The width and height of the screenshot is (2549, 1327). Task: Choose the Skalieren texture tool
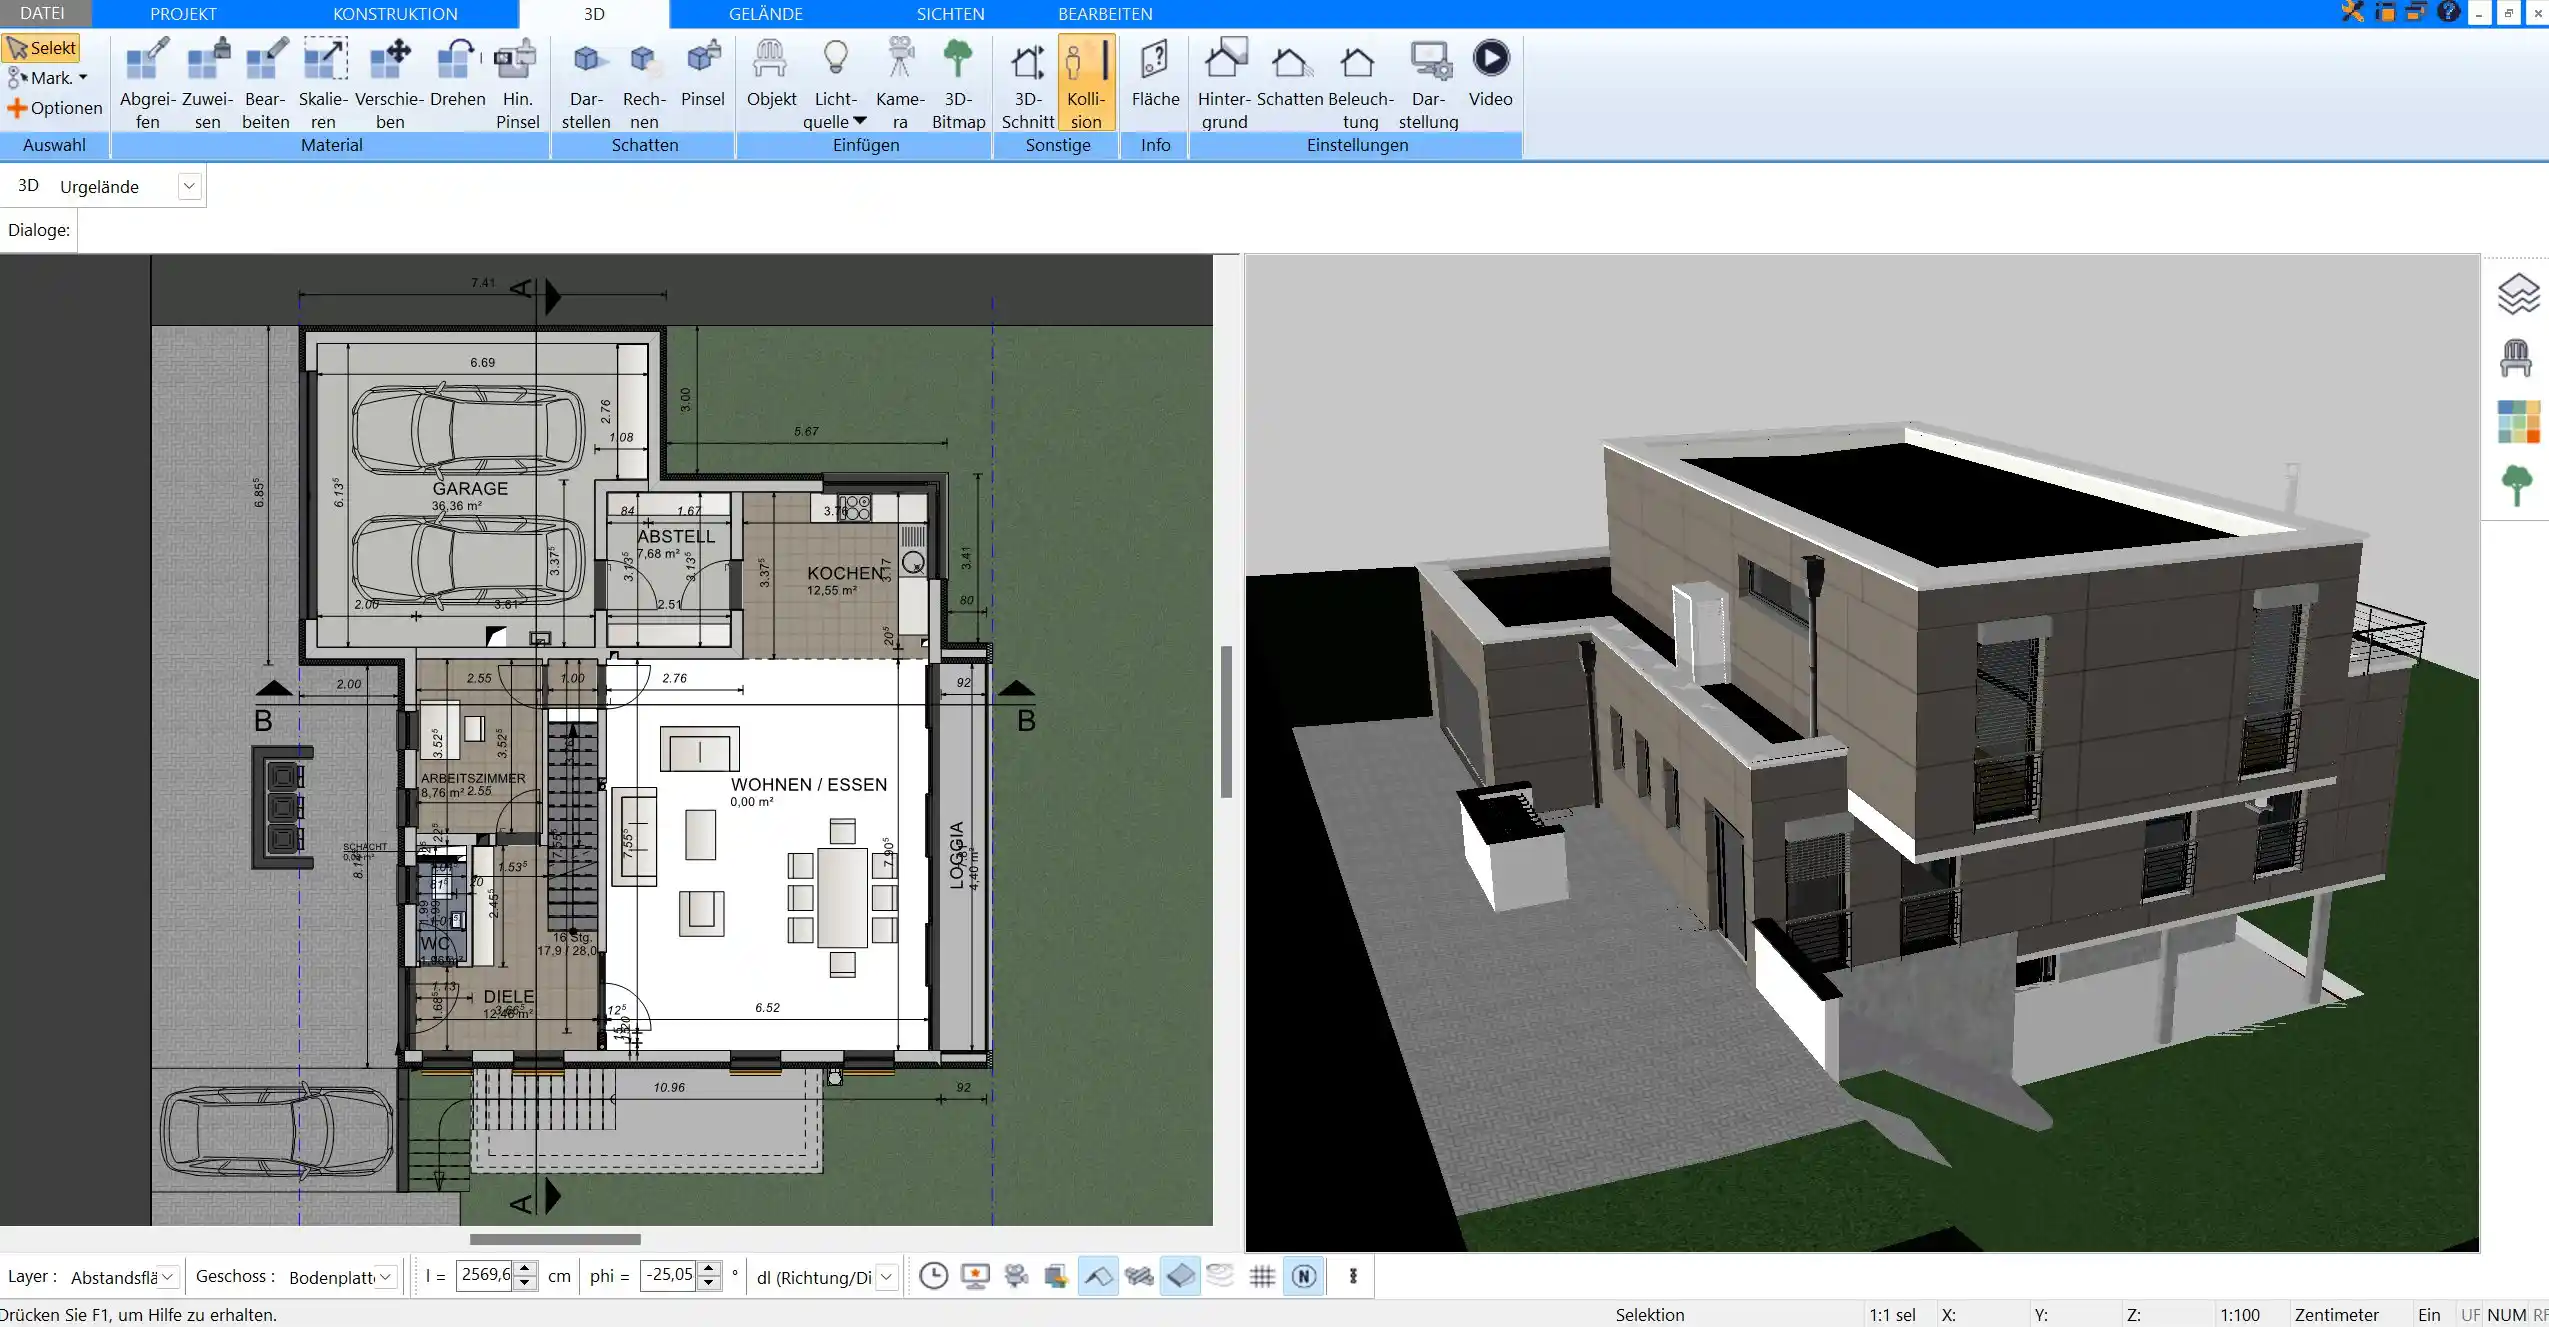point(323,84)
